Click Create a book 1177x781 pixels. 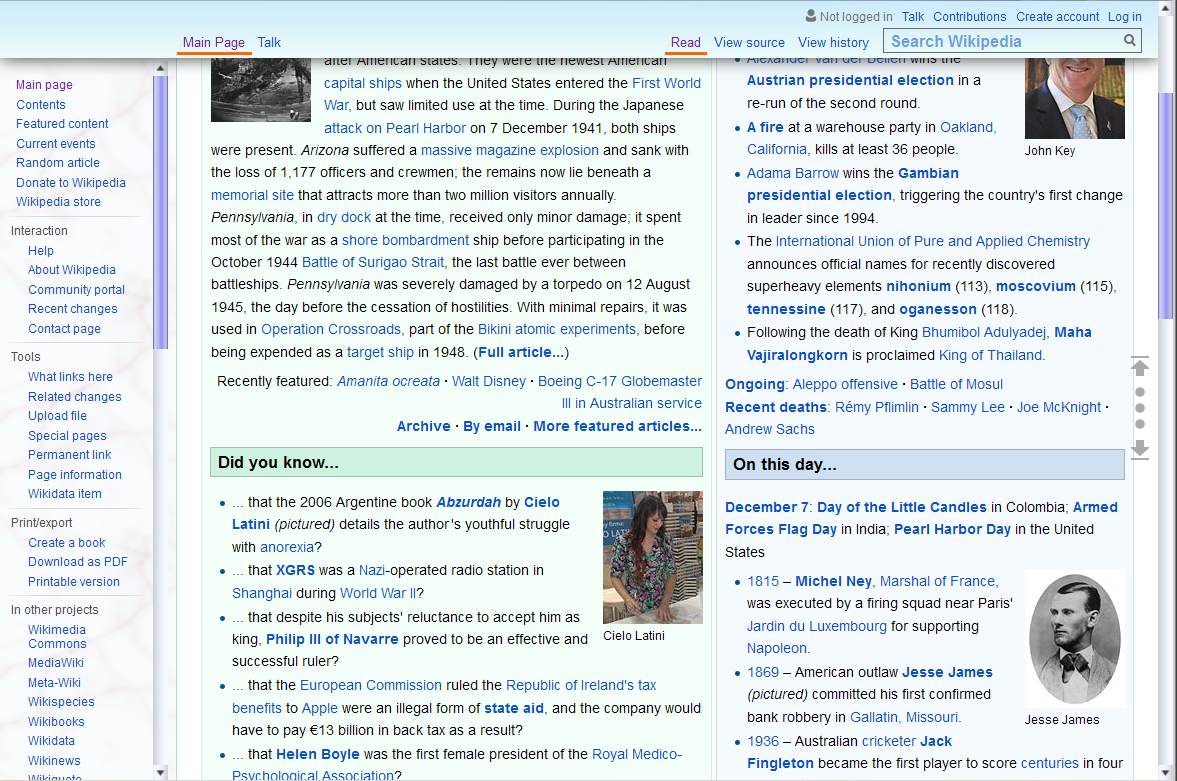(x=67, y=542)
